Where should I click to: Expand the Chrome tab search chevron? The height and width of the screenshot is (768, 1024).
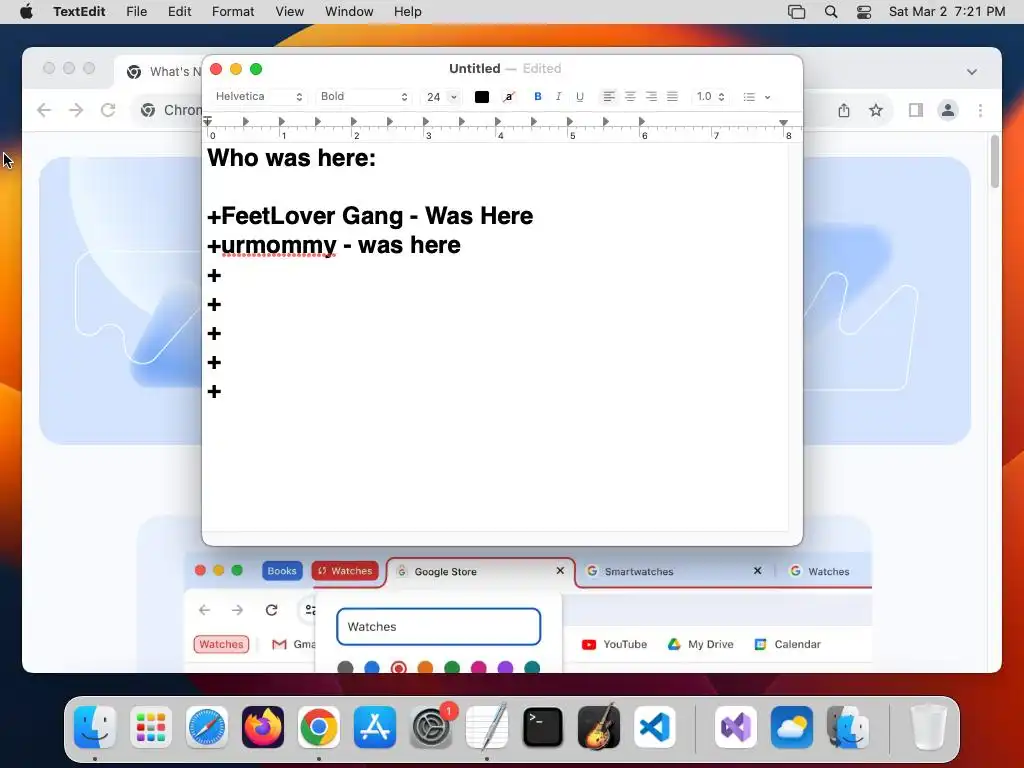click(x=972, y=72)
